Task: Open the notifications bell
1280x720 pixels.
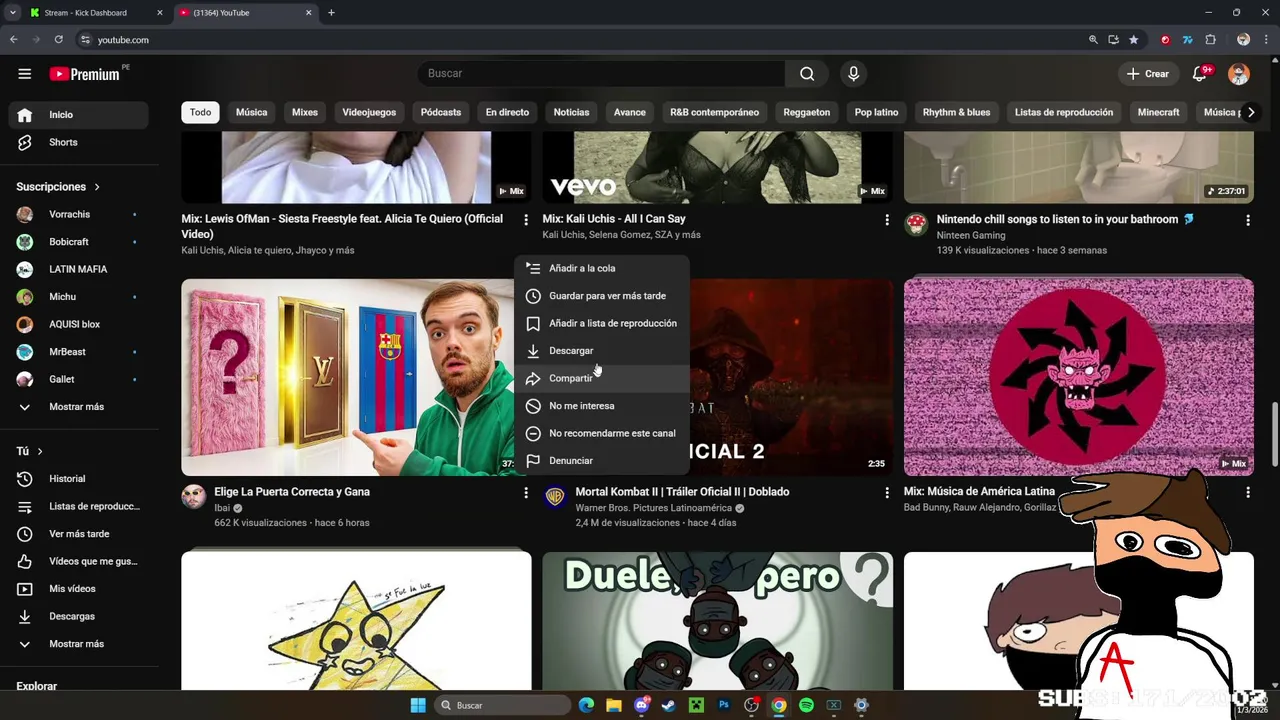Action: tap(1200, 74)
